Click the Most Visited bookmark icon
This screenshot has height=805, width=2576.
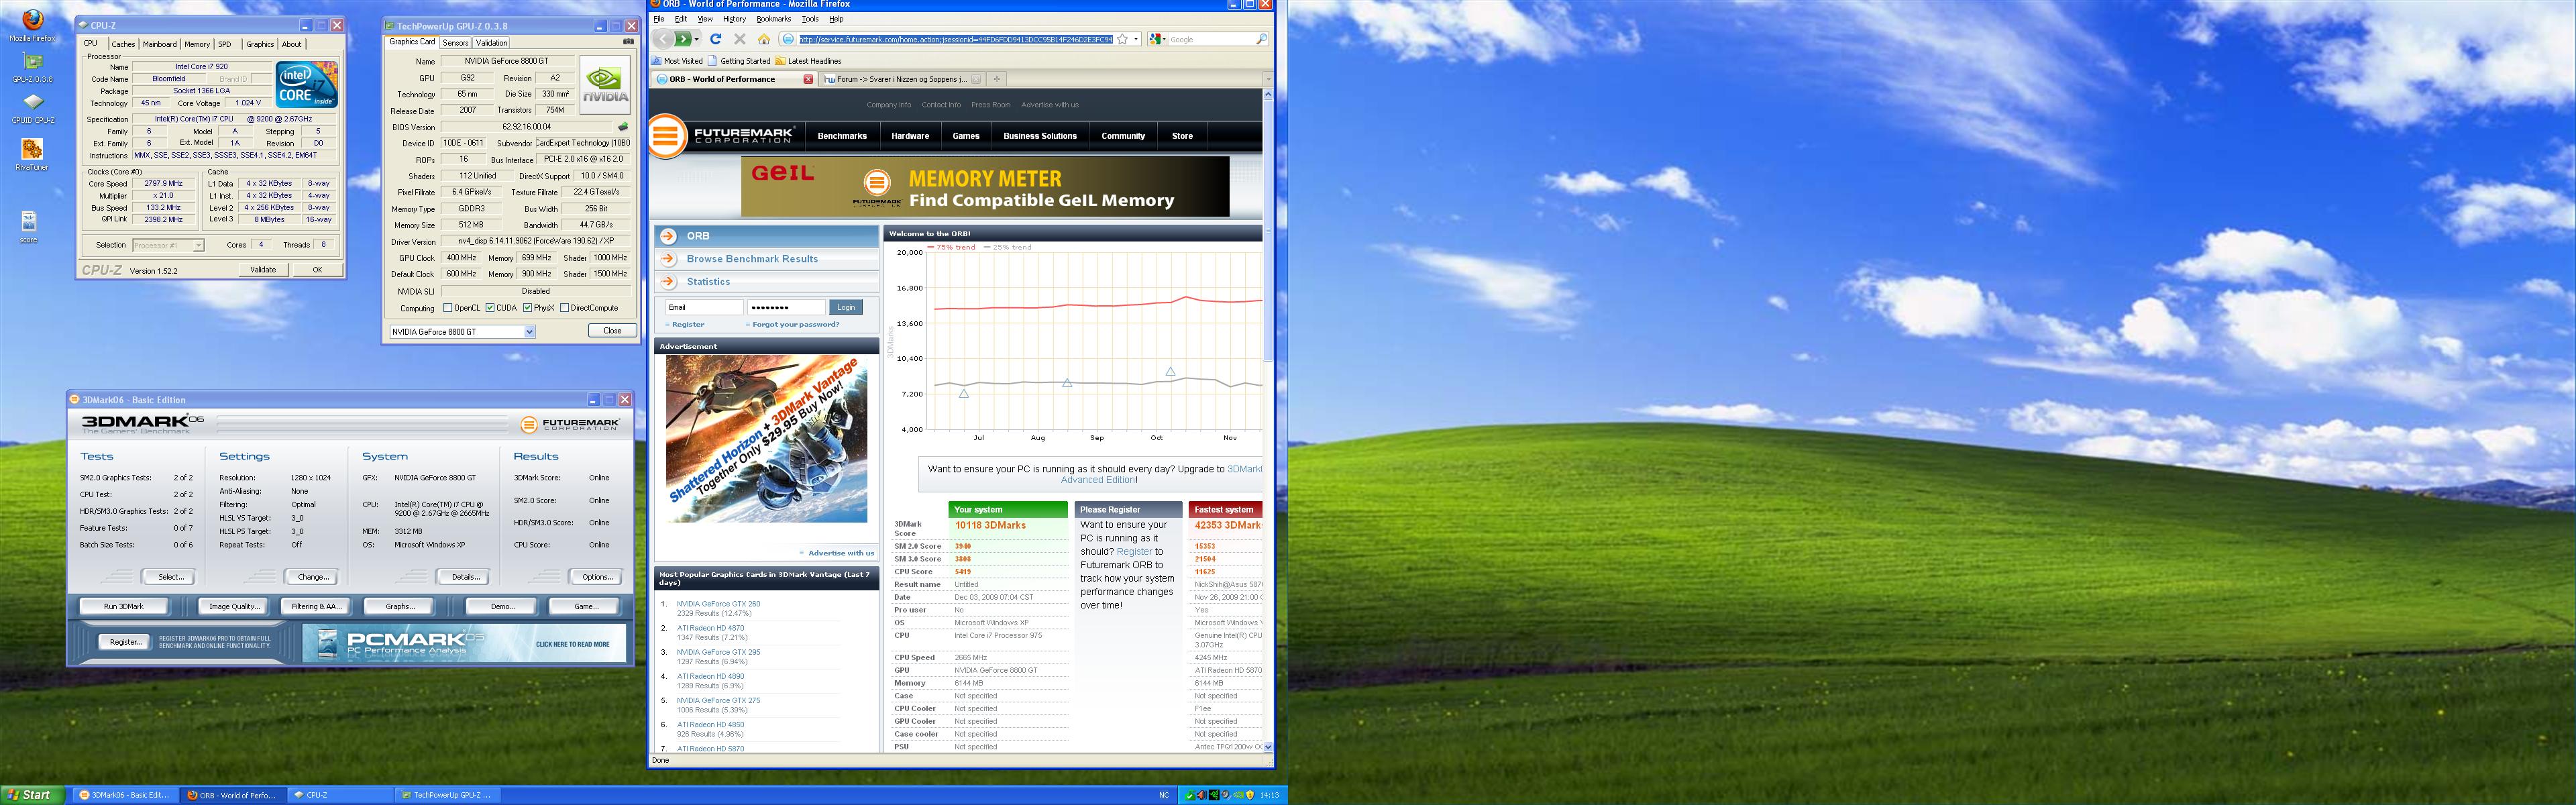657,61
